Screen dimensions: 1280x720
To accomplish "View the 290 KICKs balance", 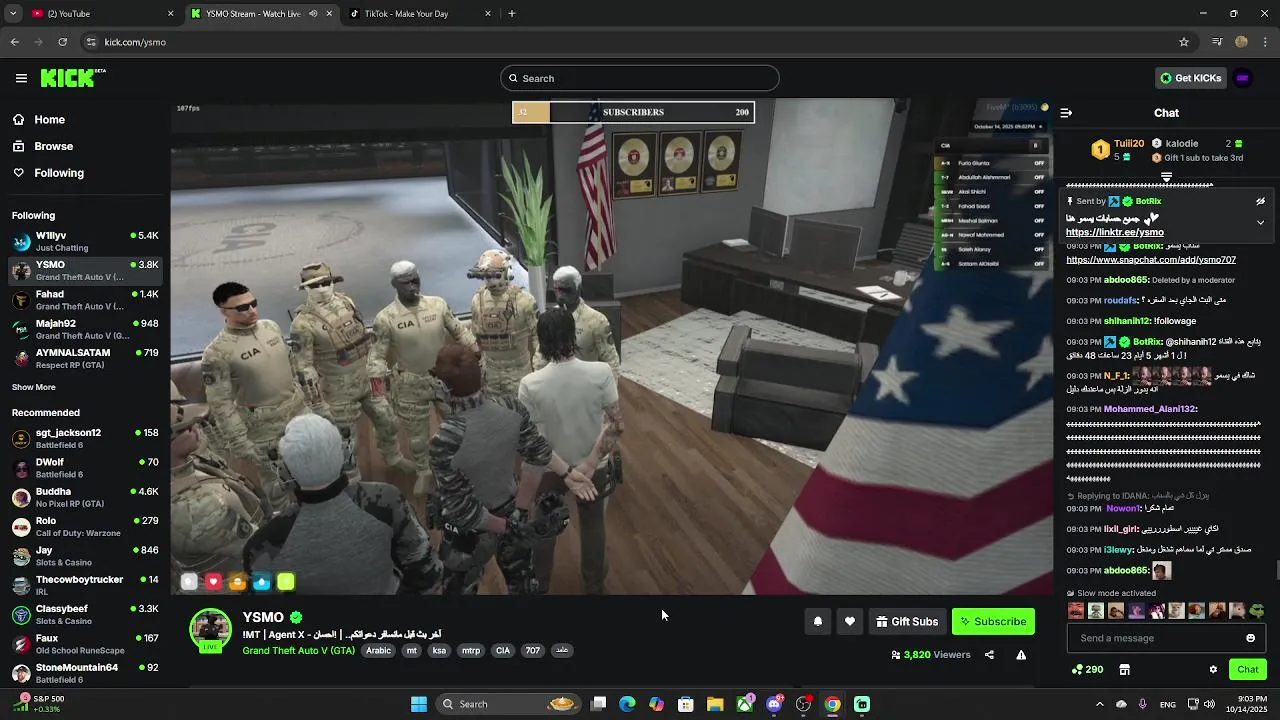I will point(1087,669).
